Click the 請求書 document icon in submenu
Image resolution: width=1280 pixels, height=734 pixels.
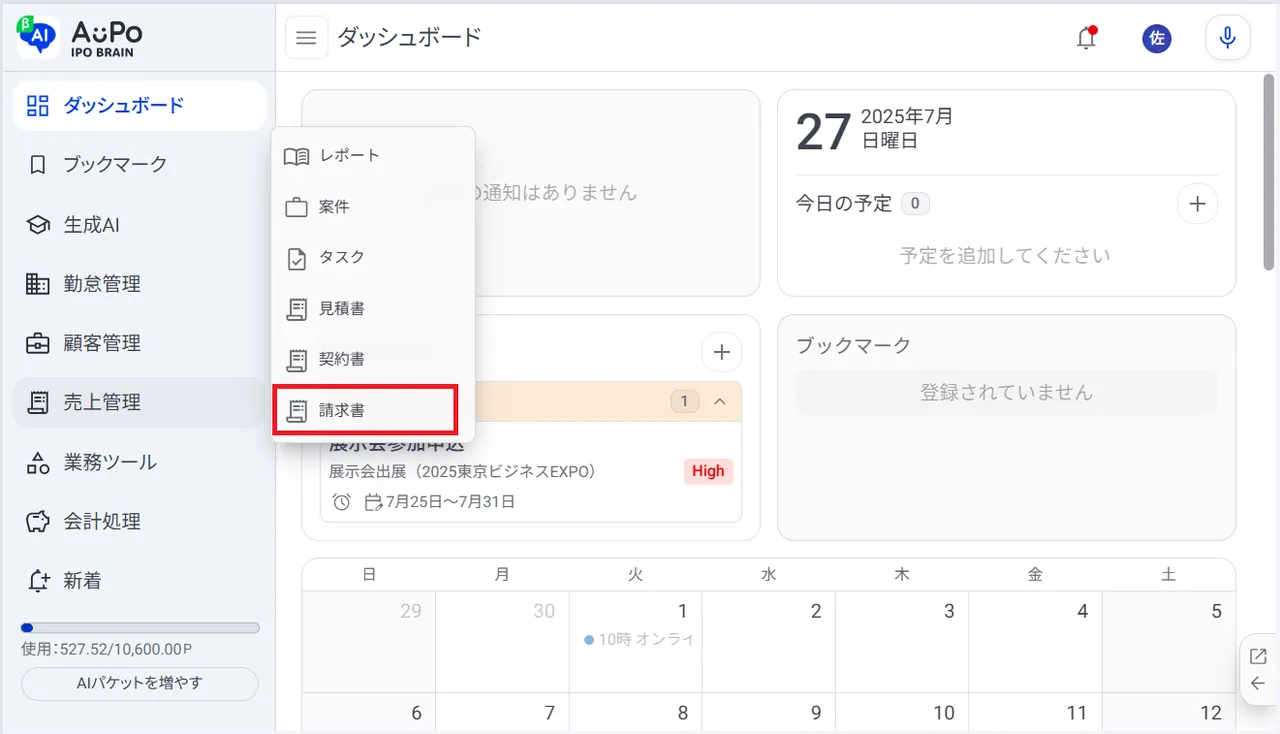[296, 411]
